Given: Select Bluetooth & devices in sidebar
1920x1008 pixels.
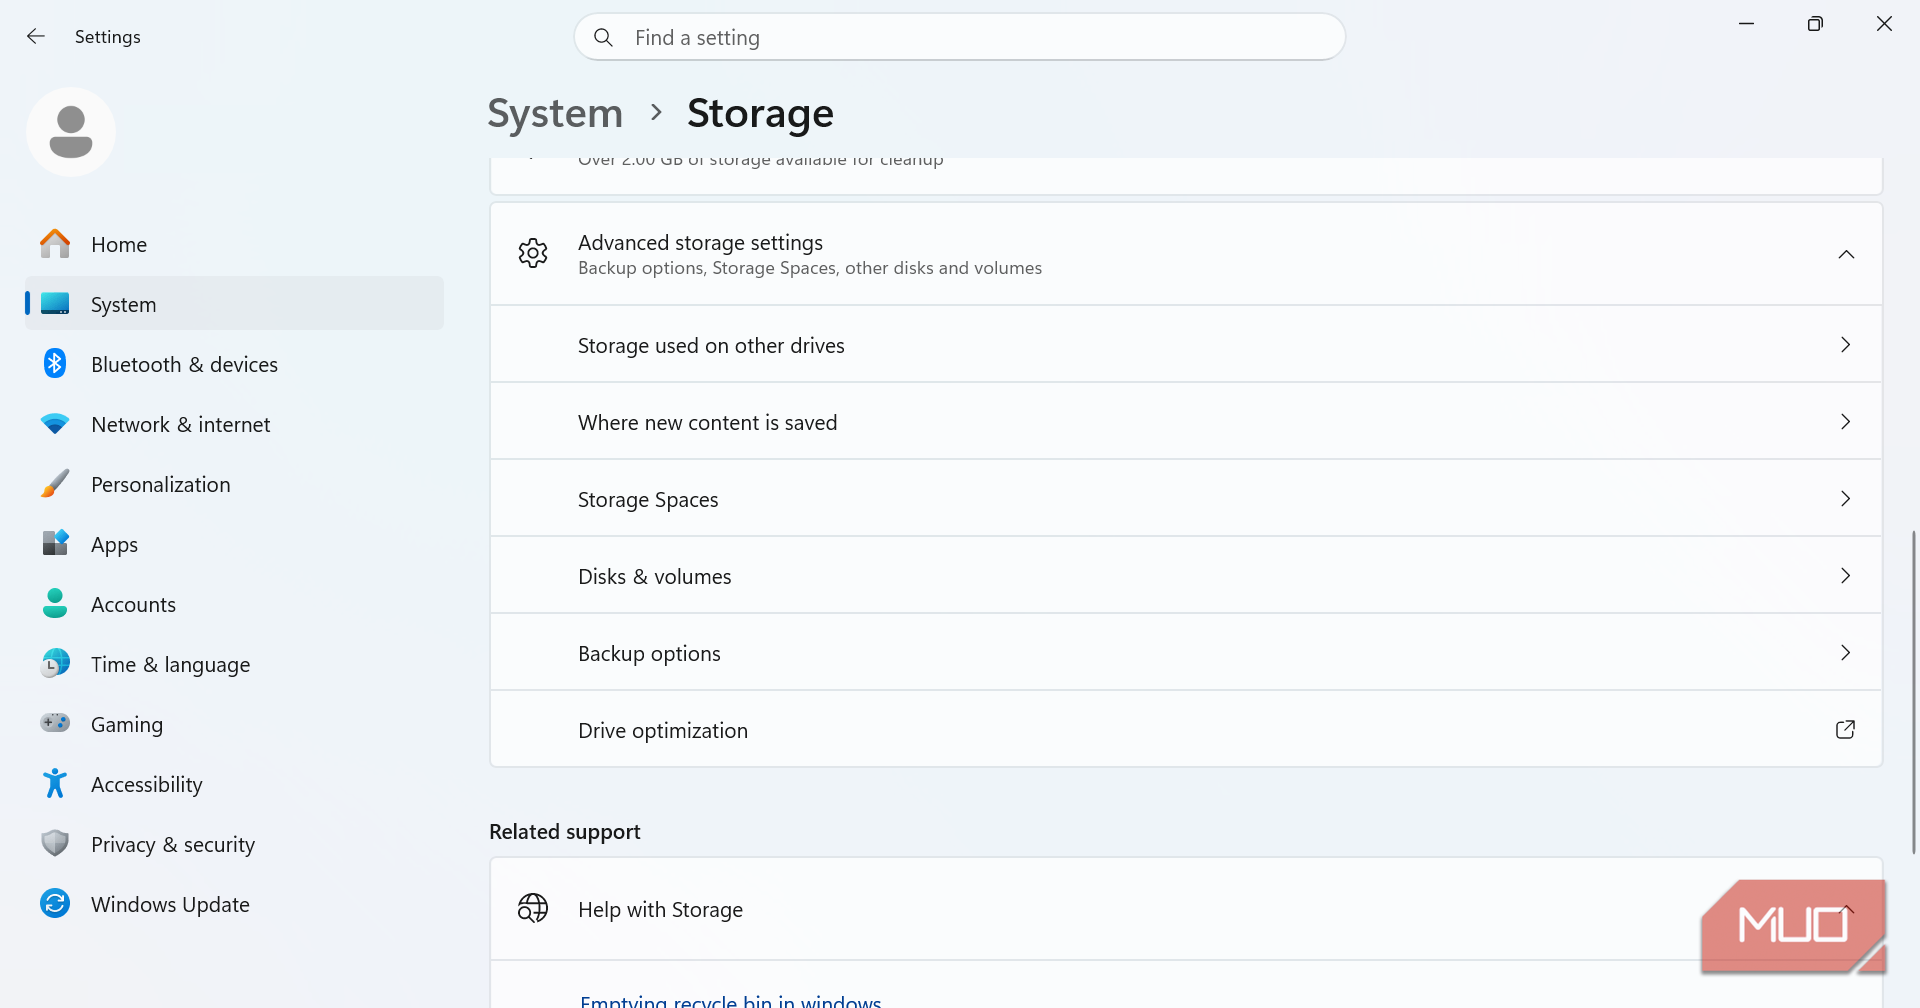Looking at the screenshot, I should 234,364.
